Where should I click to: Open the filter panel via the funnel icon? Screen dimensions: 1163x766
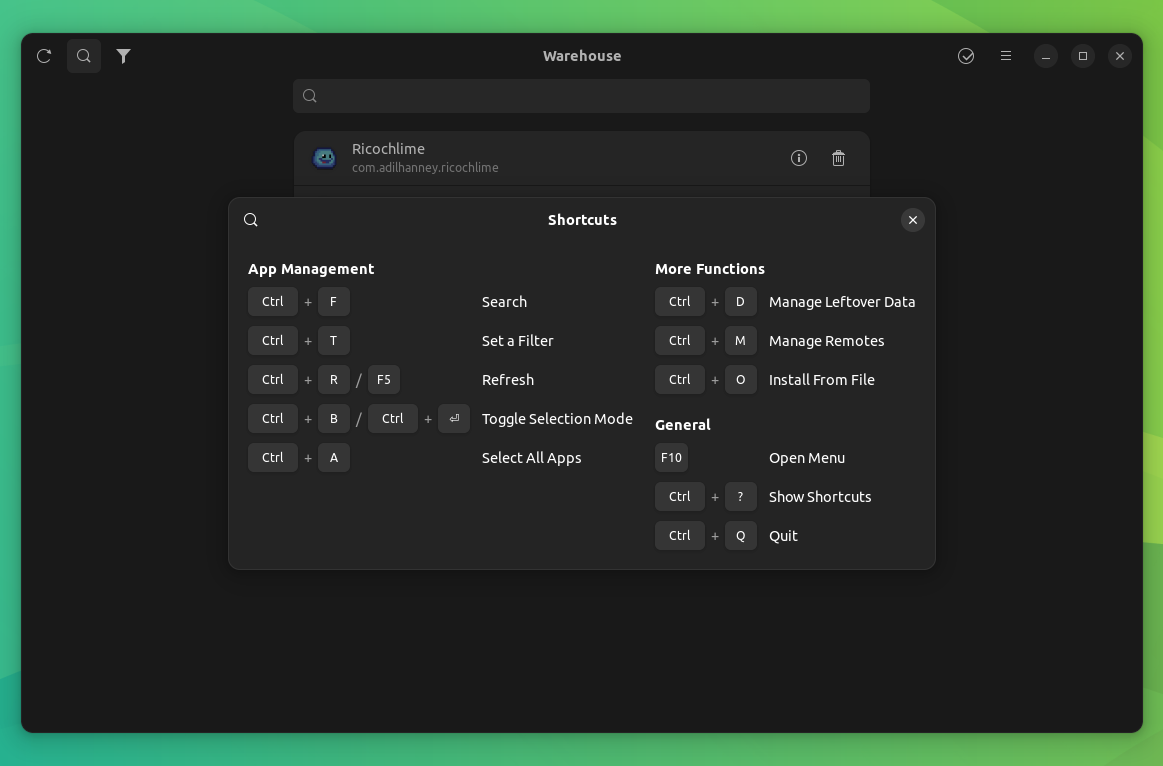pyautogui.click(x=123, y=56)
